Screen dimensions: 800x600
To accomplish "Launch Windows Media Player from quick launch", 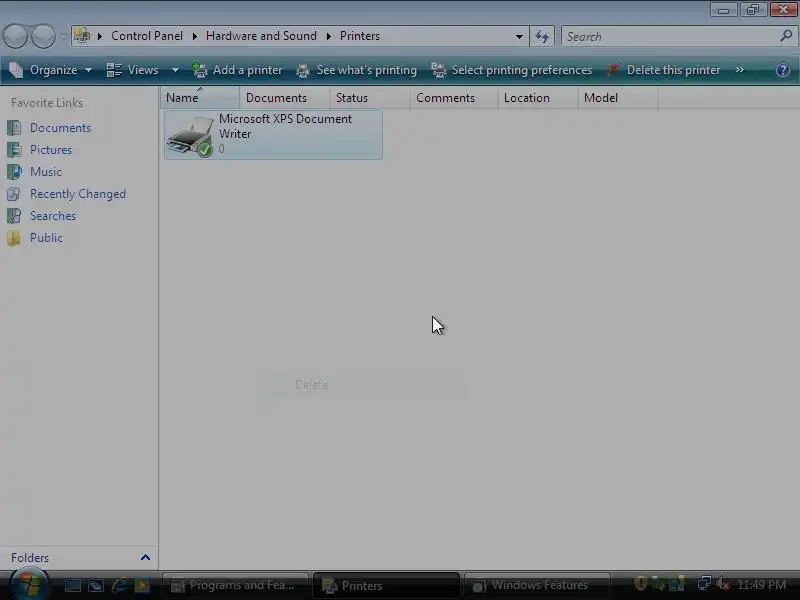I will click(142, 586).
